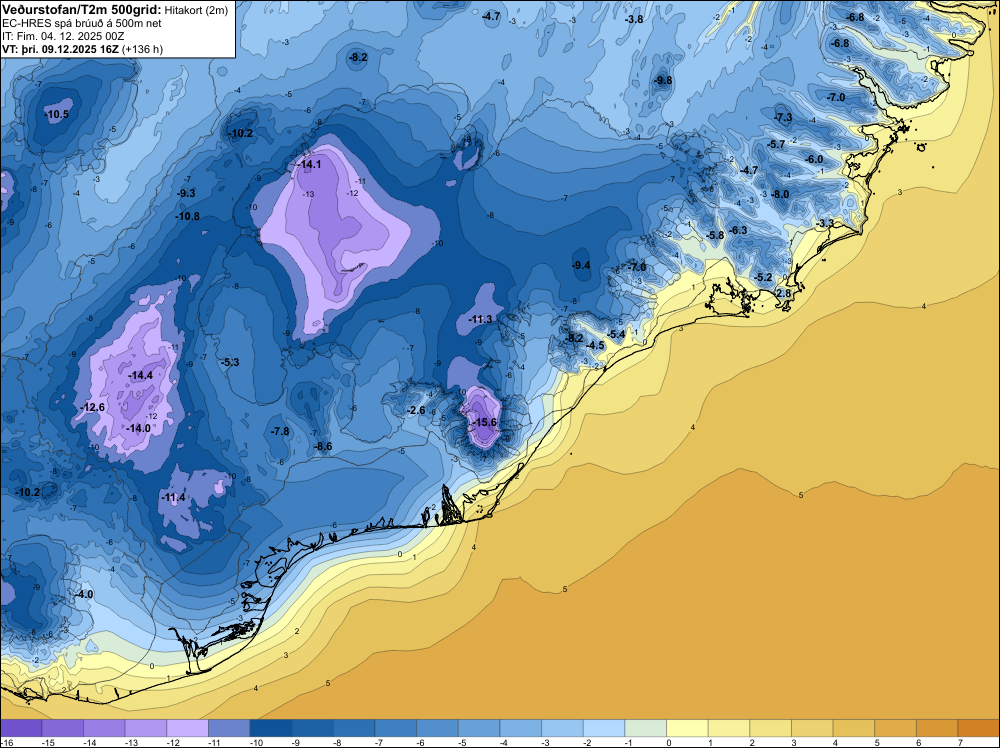Click the -6.3 temperature label
This screenshot has height=748, width=1000.
pyautogui.click(x=738, y=230)
